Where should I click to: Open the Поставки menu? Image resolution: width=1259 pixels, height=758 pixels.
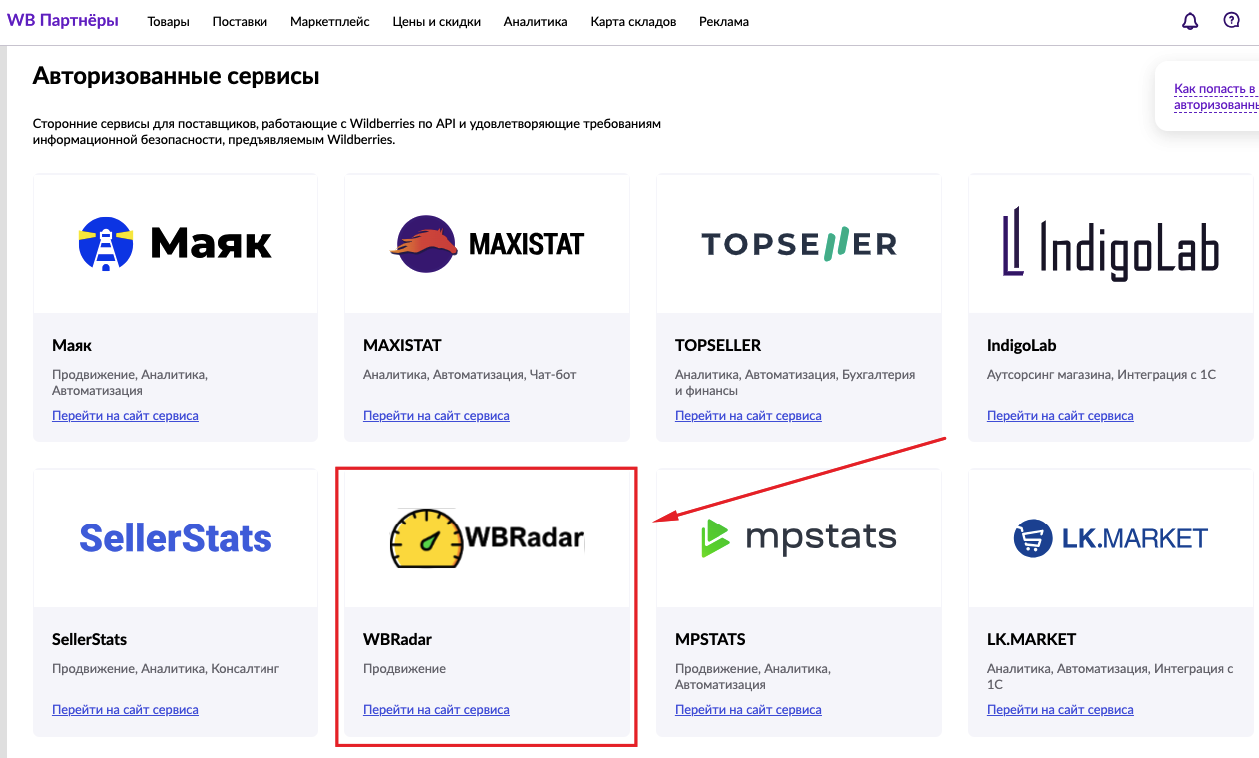[x=240, y=22]
